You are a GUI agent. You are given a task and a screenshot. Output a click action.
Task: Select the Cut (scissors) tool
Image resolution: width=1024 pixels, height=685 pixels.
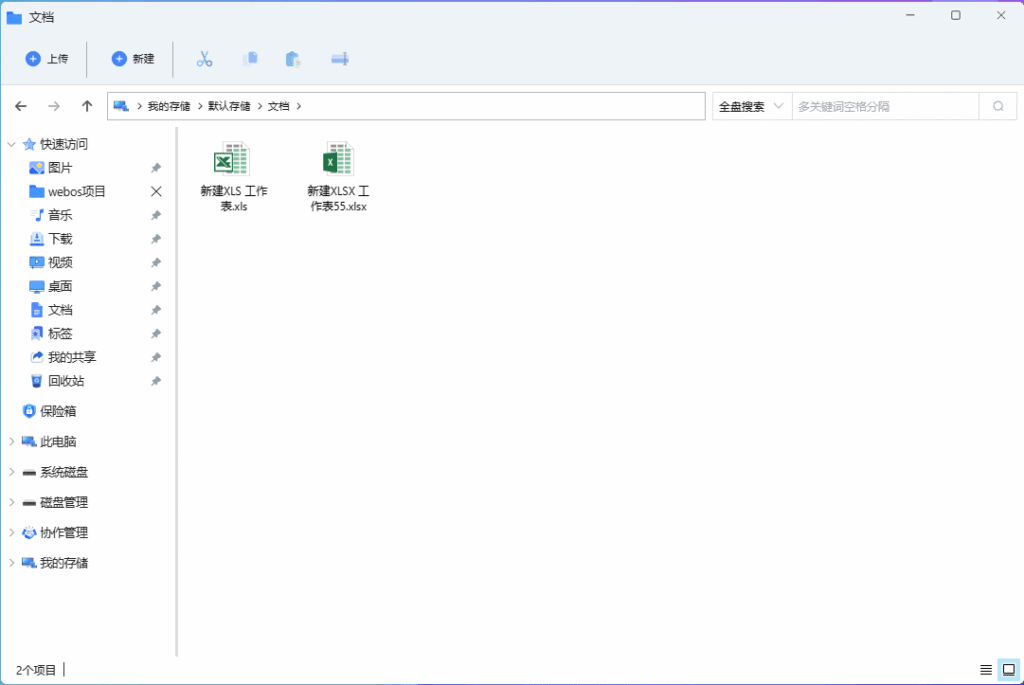pyautogui.click(x=204, y=59)
